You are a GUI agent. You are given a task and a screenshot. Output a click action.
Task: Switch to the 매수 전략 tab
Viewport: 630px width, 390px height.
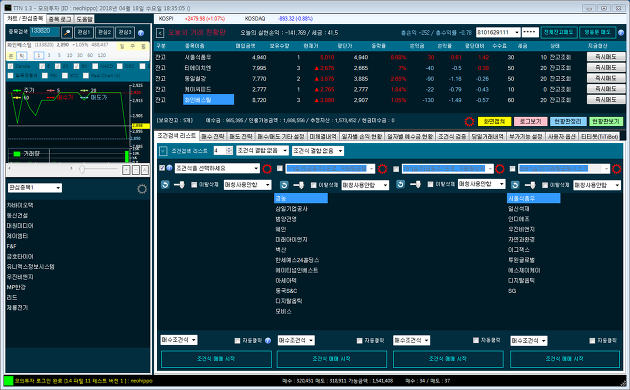(213, 137)
